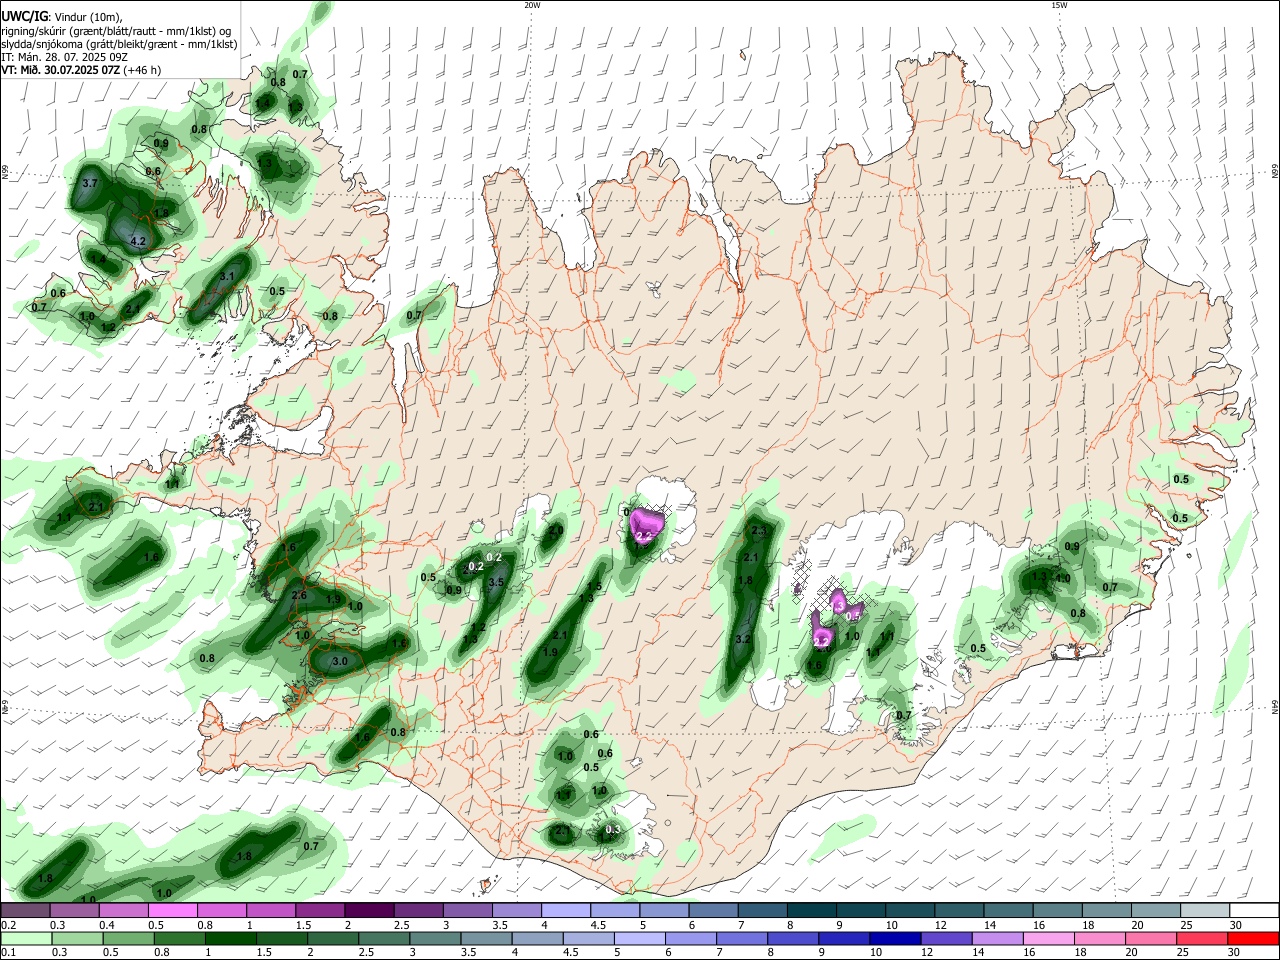Image resolution: width=1280 pixels, height=960 pixels.
Task: Select the bright pink 0.5 snow legend swatch
Action: click(x=173, y=911)
